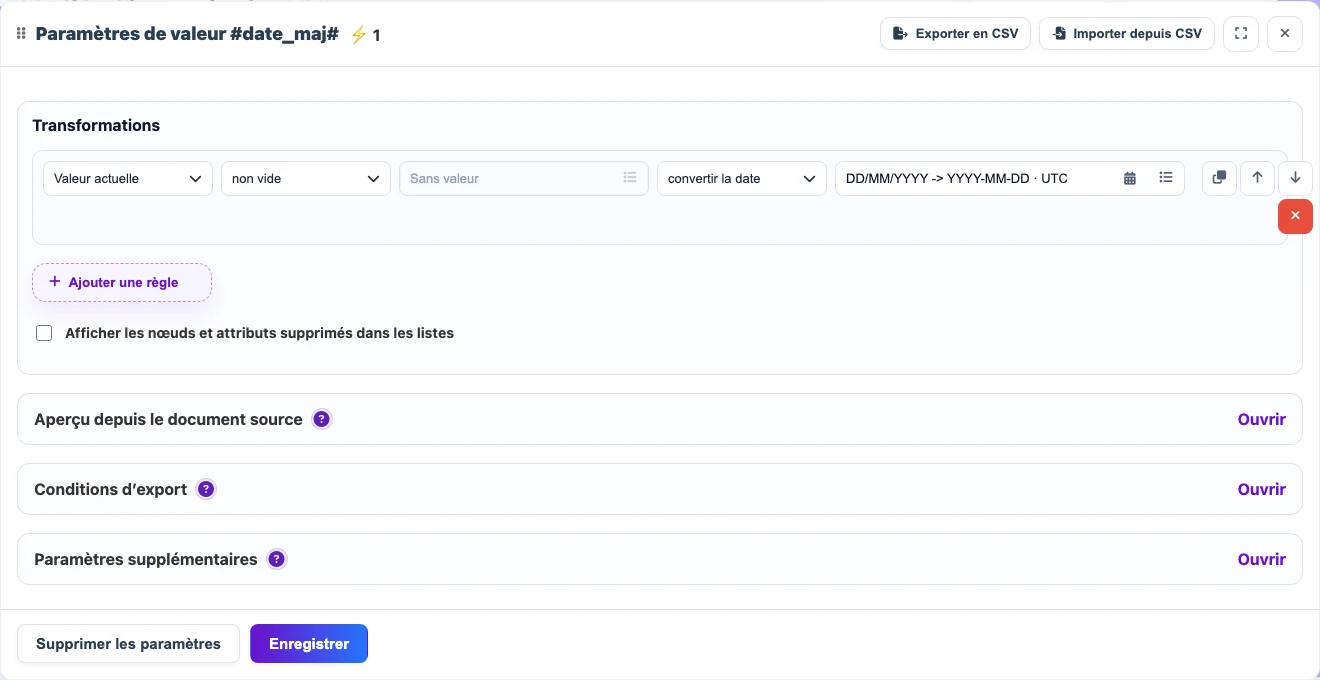1320x680 pixels.
Task: Move the rule down with arrow
Action: (1295, 178)
